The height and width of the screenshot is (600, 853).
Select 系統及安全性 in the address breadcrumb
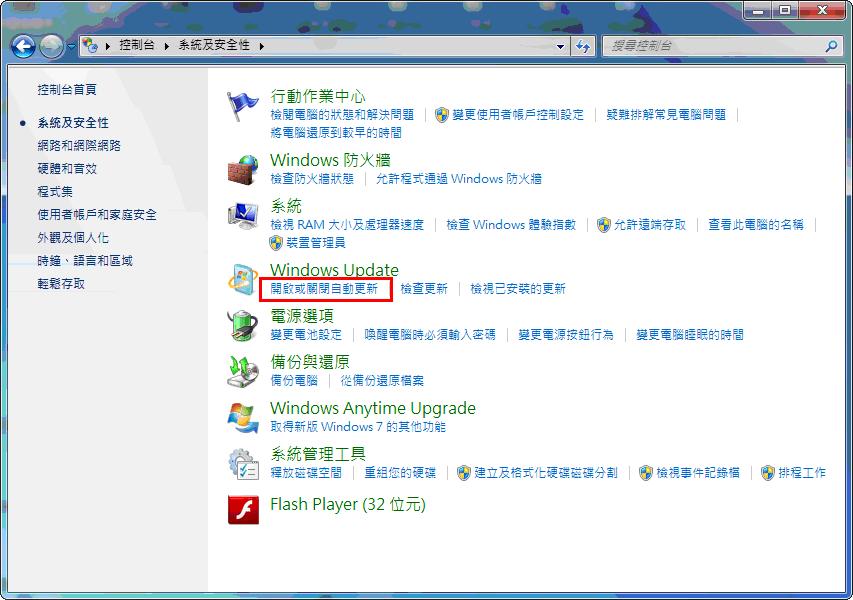coord(214,46)
